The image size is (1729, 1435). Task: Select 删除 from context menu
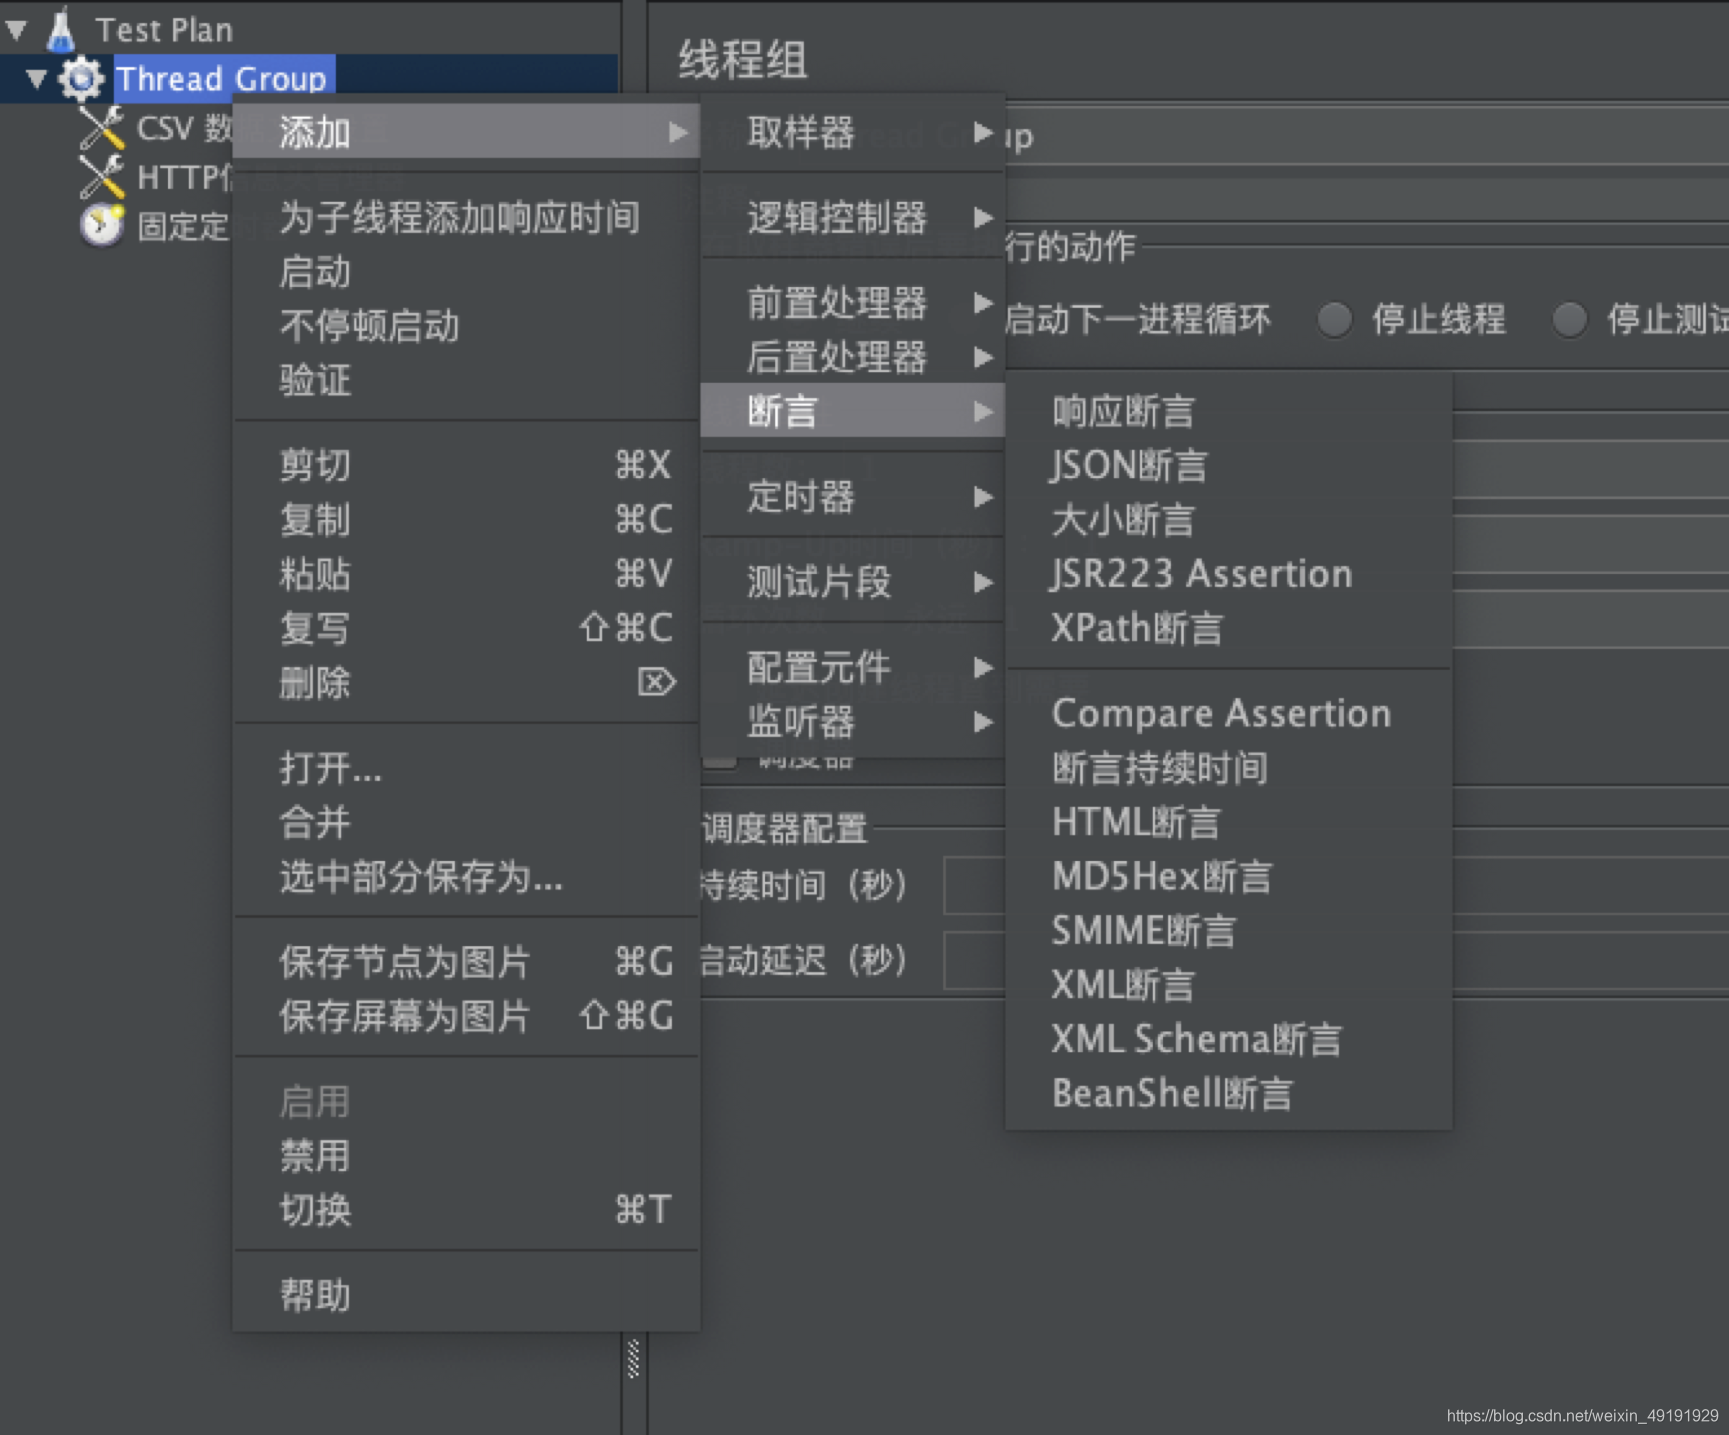tap(466, 683)
